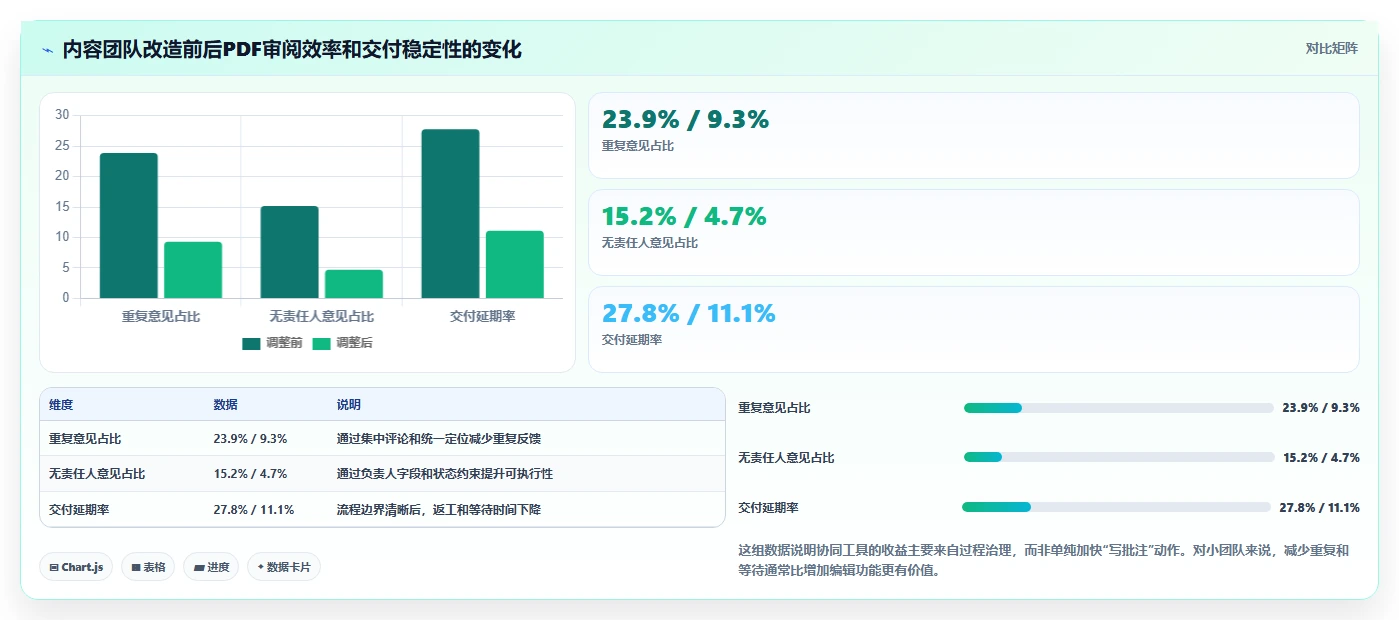Click the 调整后 bar for 无责任人意见占比
Screen dimensions: 1399x620
pyautogui.click(x=353, y=284)
